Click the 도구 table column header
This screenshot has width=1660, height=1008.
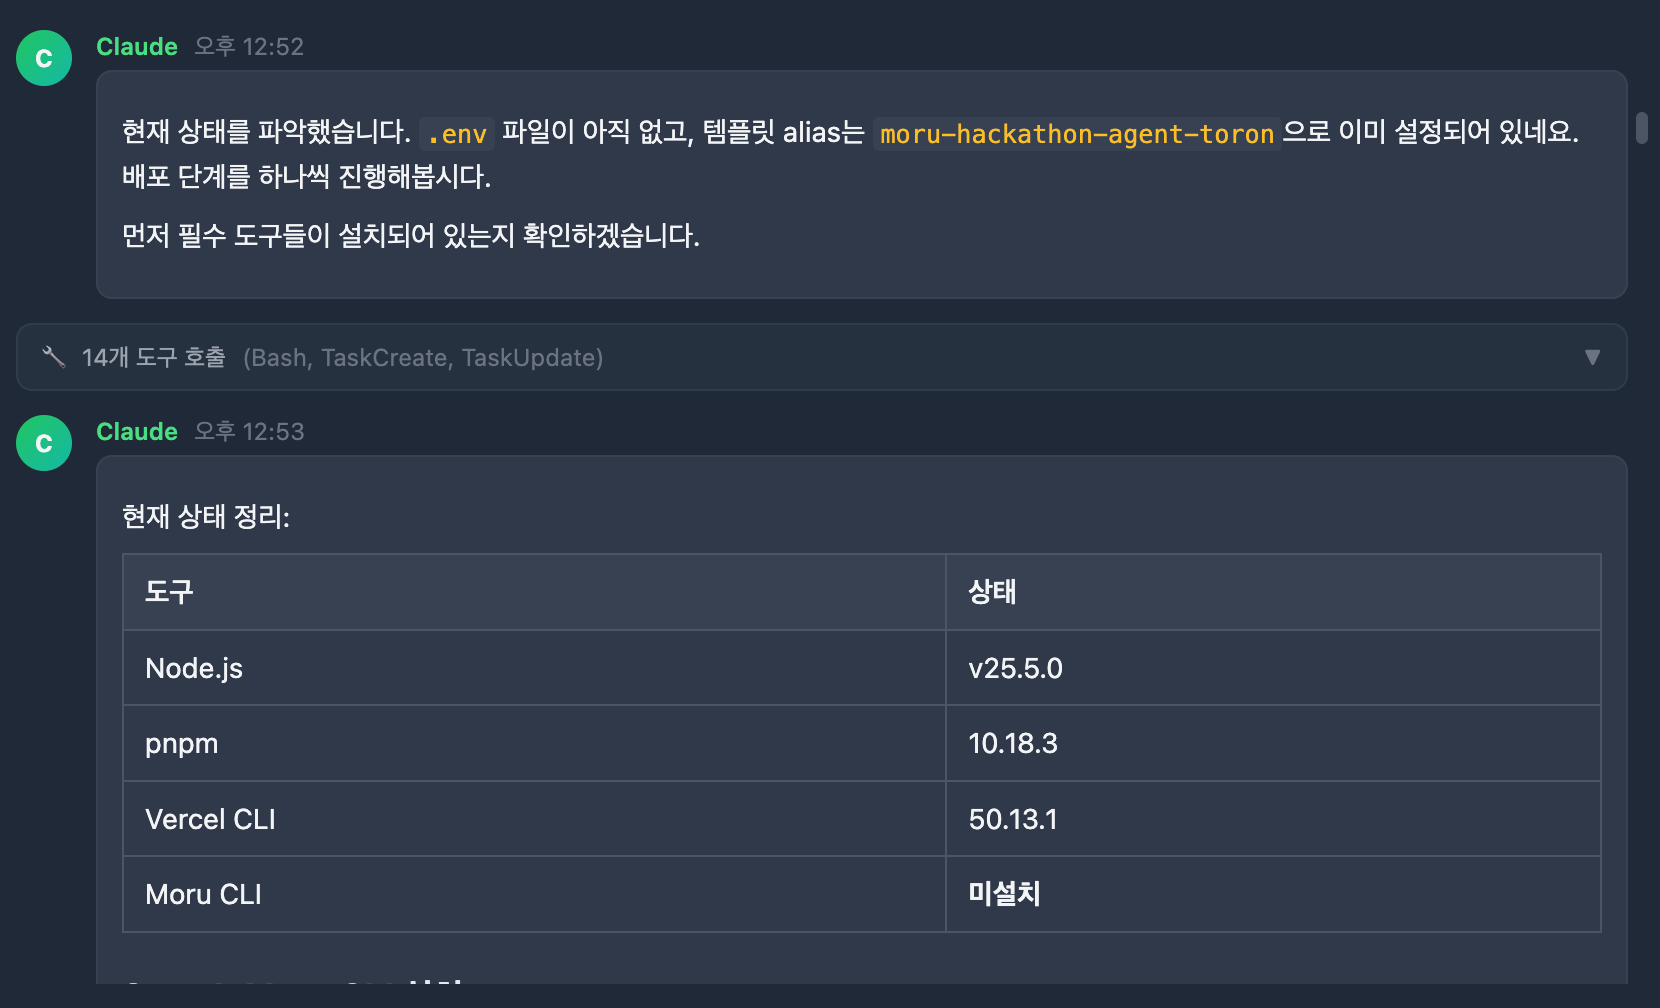[169, 592]
